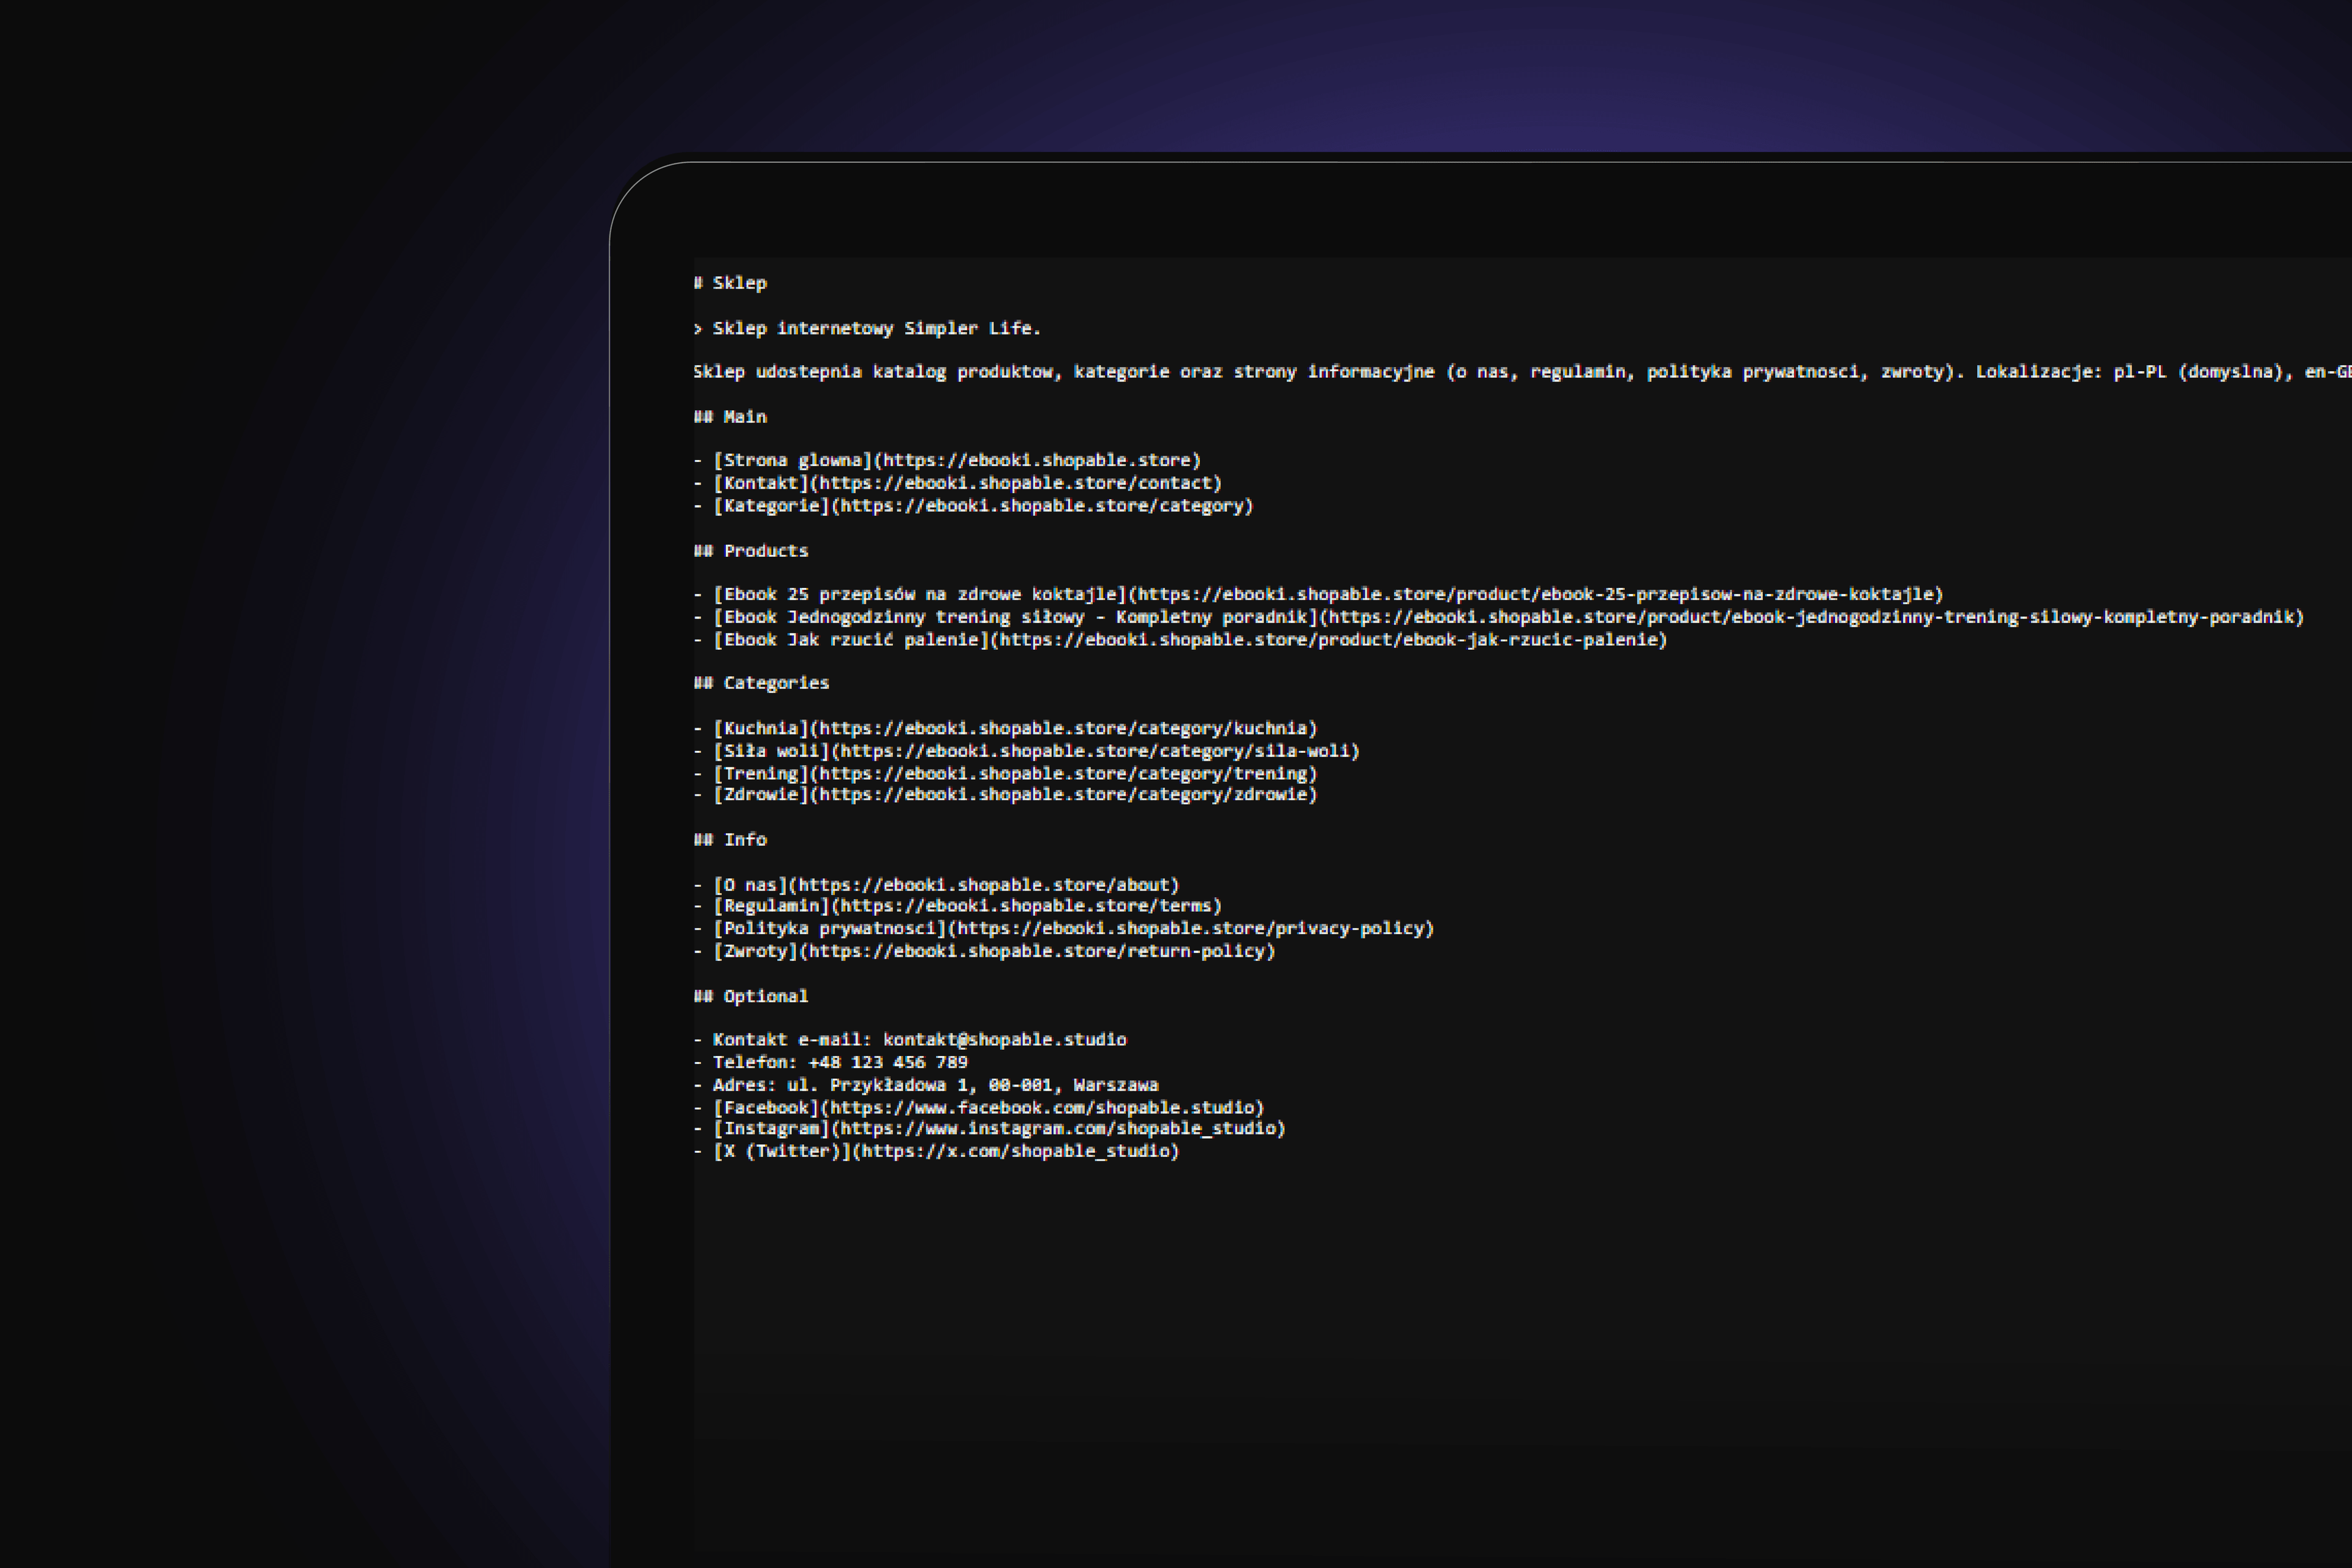The height and width of the screenshot is (1568, 2352).
Task: Click the "Ebook Jak rzucić palenie" line
Action: tap(1181, 640)
